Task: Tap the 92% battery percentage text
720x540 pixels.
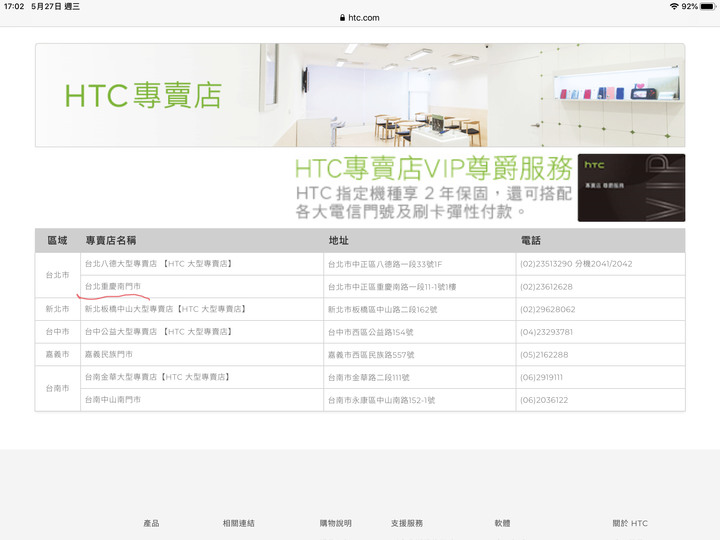Action: pos(689,6)
